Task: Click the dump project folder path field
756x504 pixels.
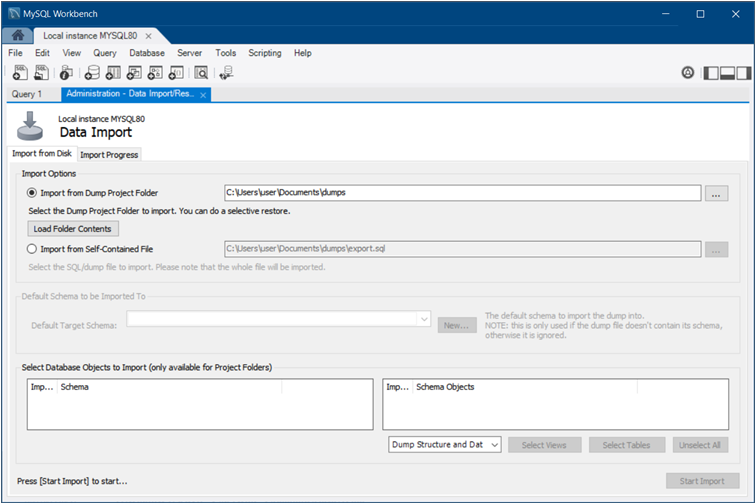Action: pyautogui.click(x=461, y=194)
